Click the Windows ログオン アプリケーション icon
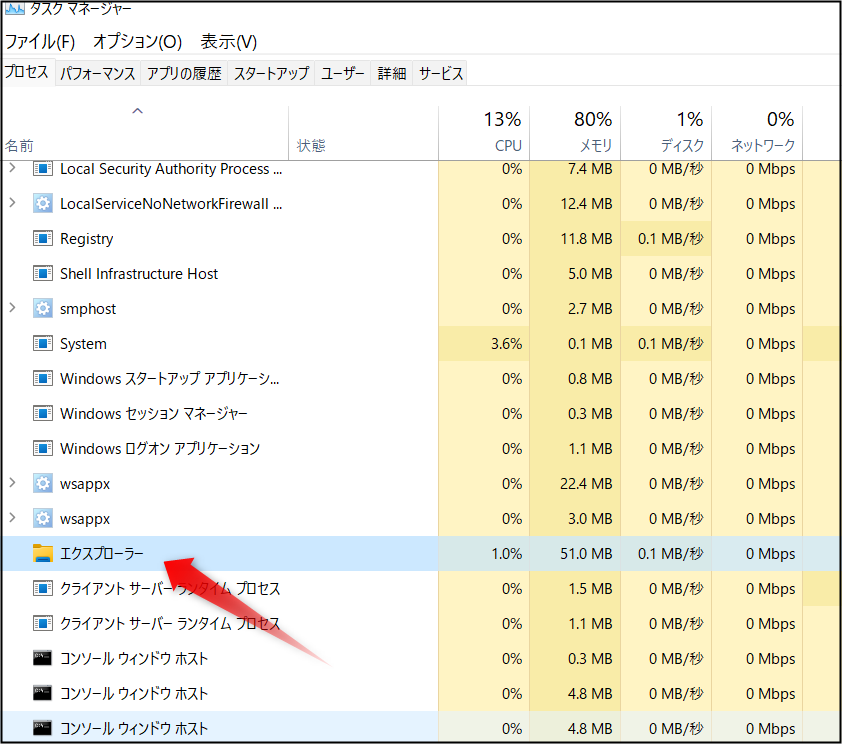The image size is (842, 744). pos(42,448)
